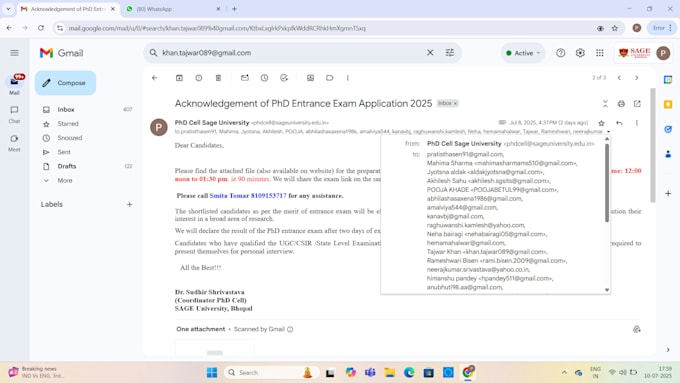Click the Compose button
Image resolution: width=680 pixels, height=383 pixels.
pos(65,83)
